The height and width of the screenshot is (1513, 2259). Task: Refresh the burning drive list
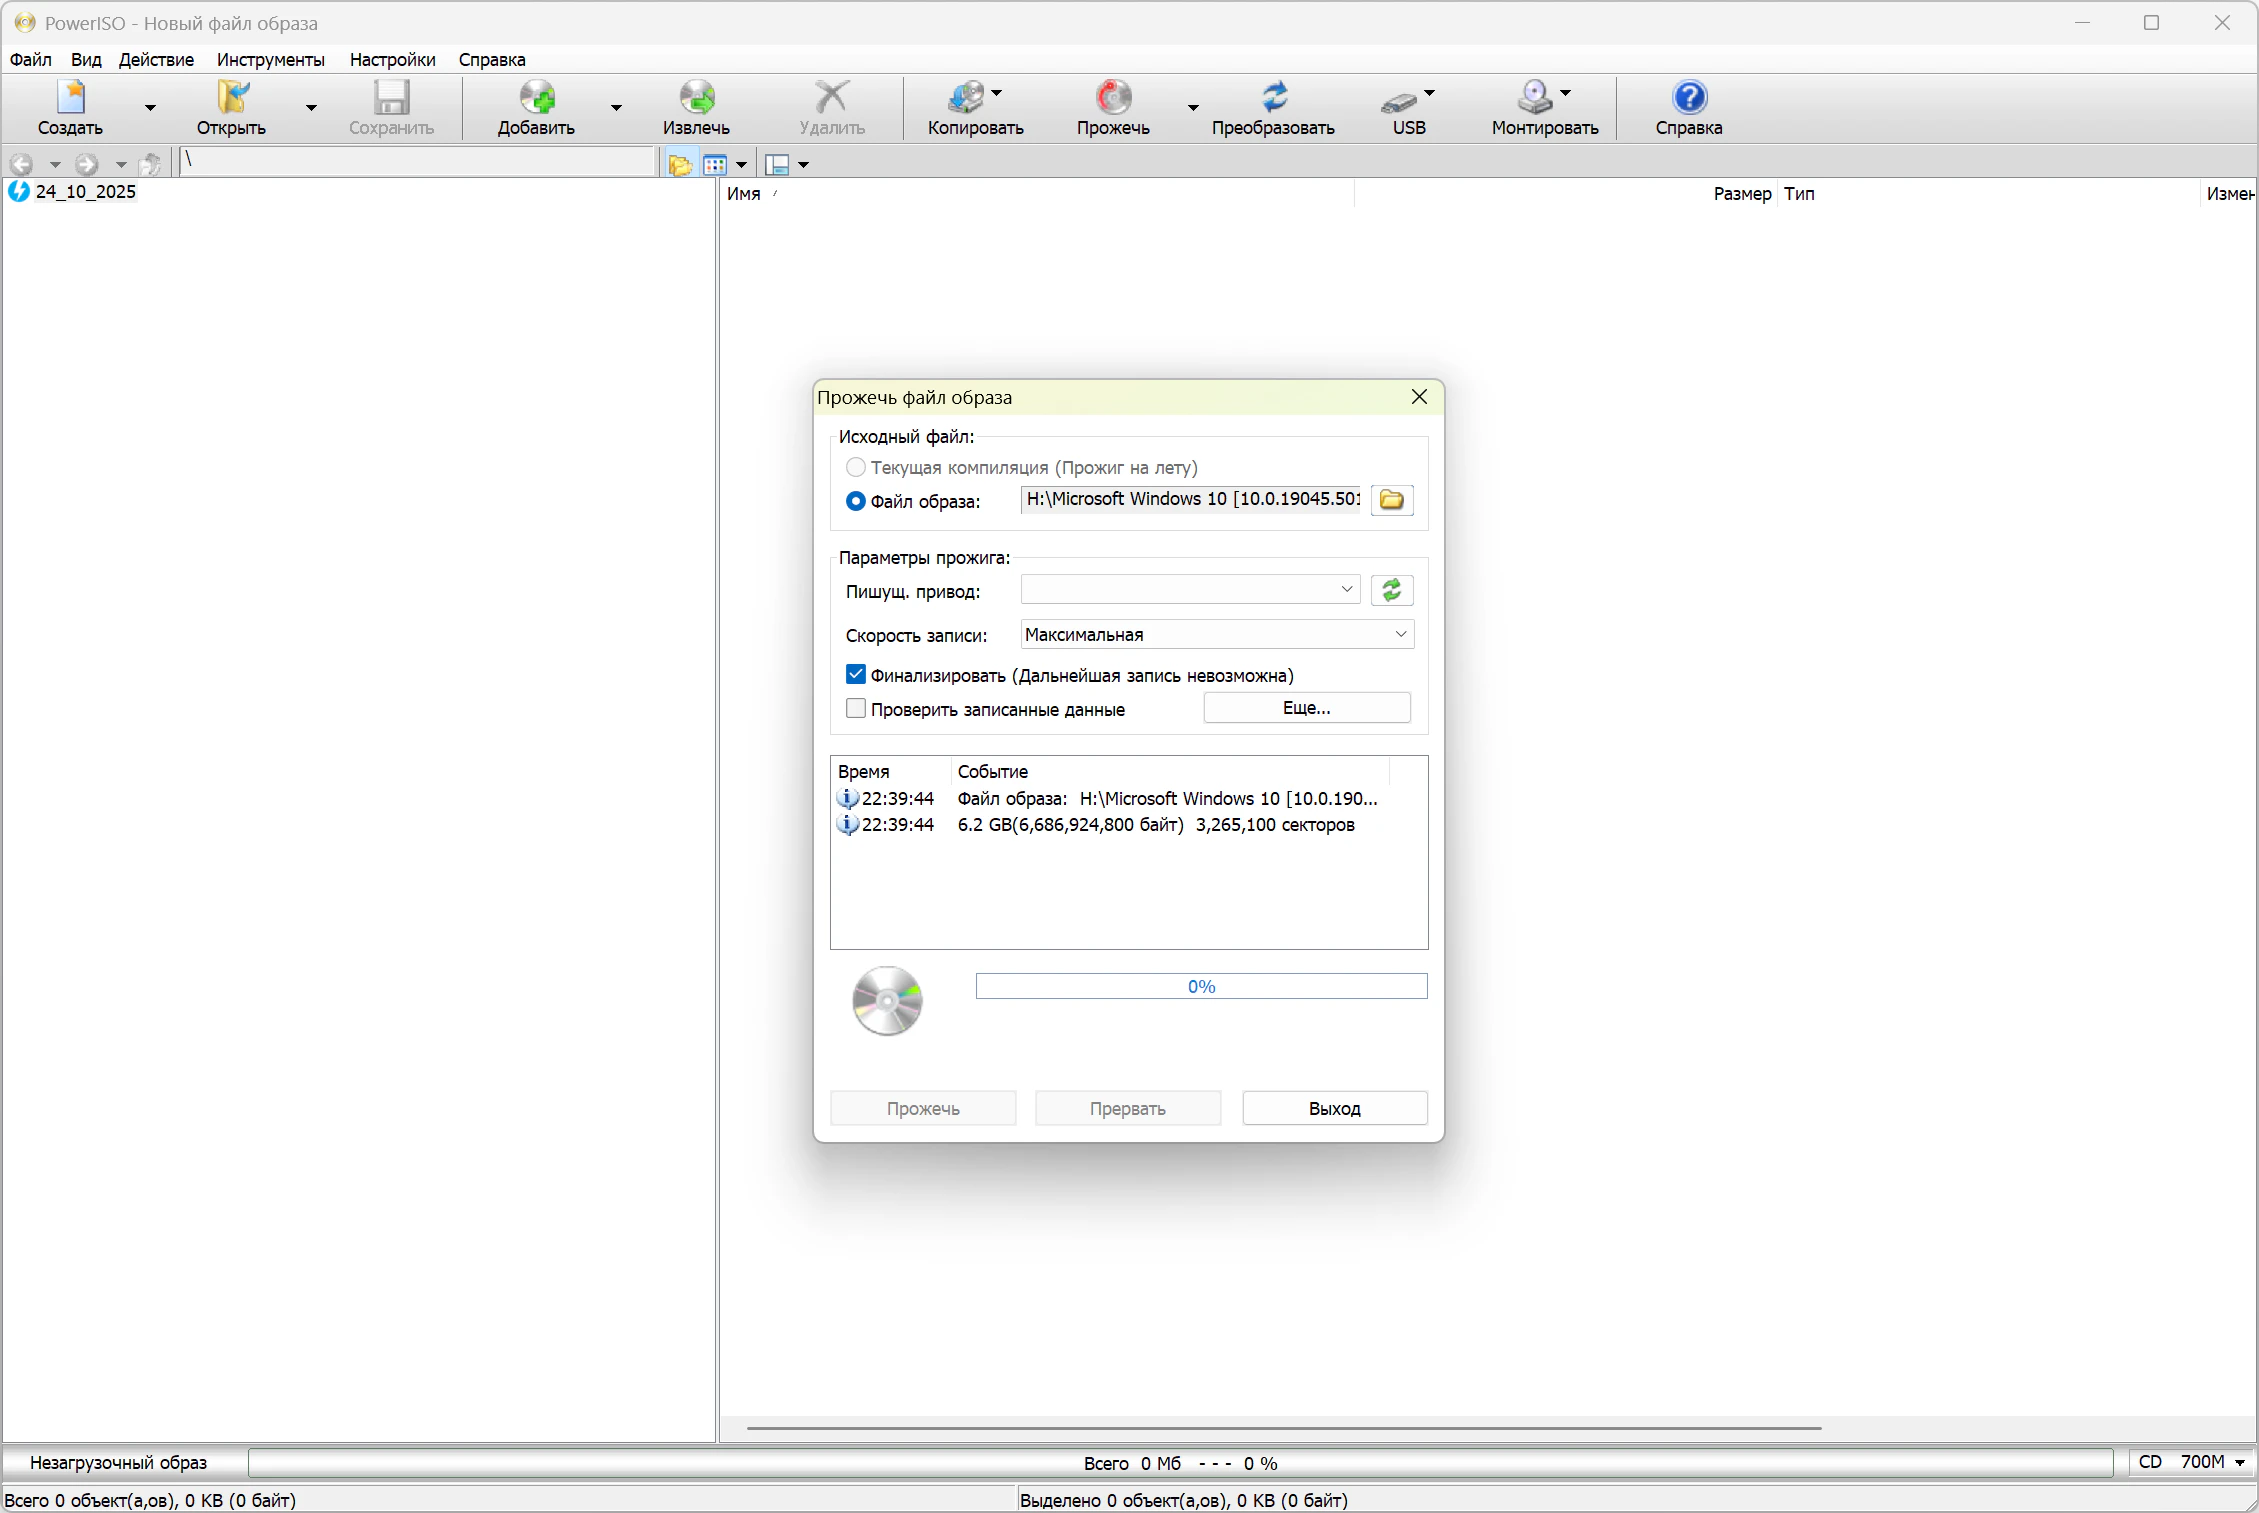1391,590
